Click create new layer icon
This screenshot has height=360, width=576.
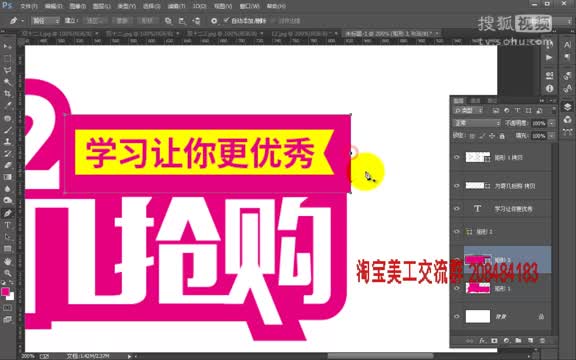click(x=530, y=341)
